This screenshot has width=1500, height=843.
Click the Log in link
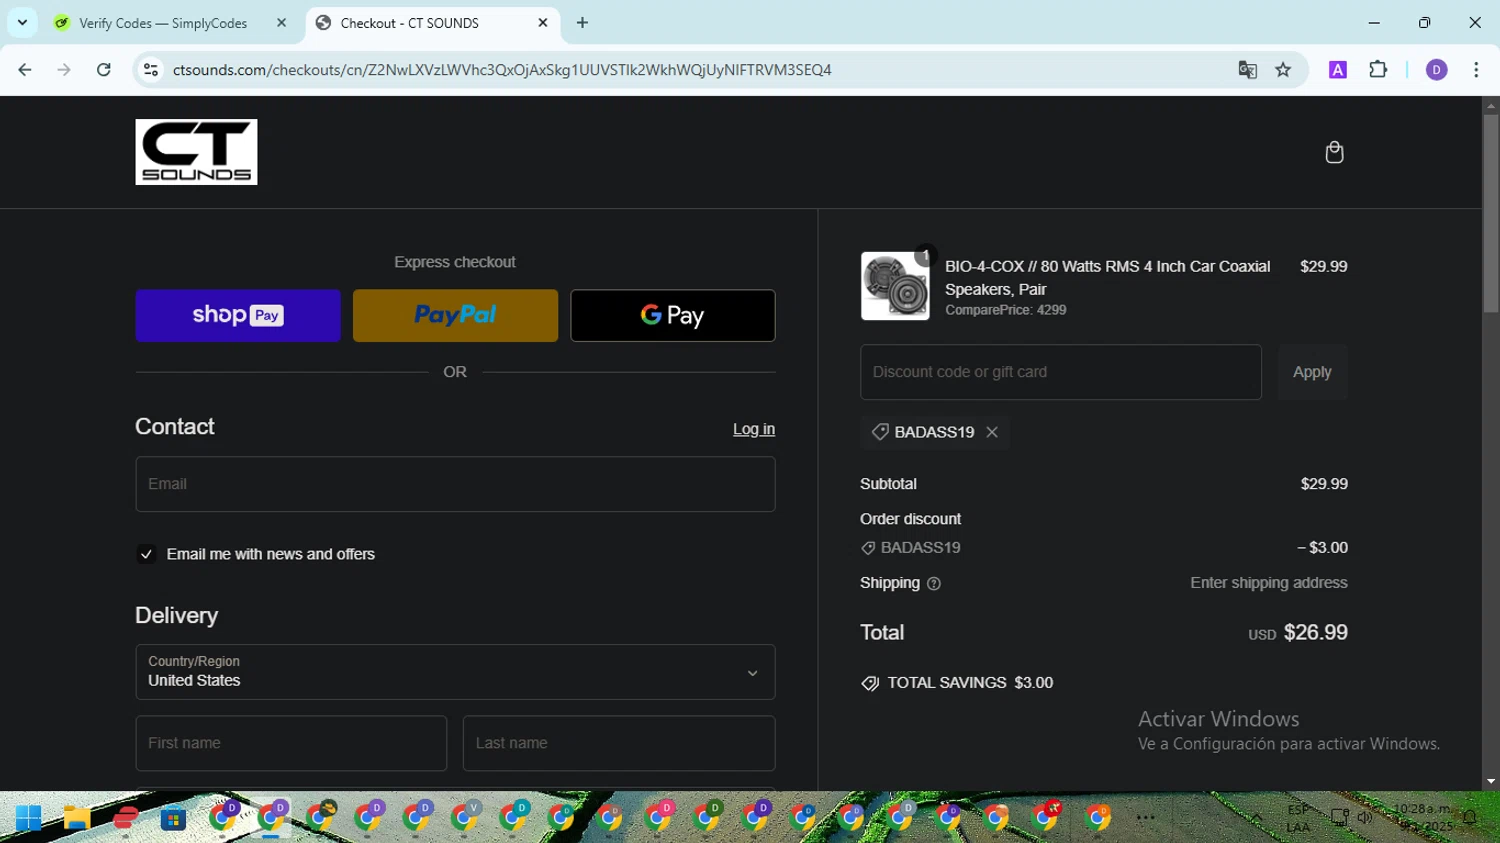754,429
